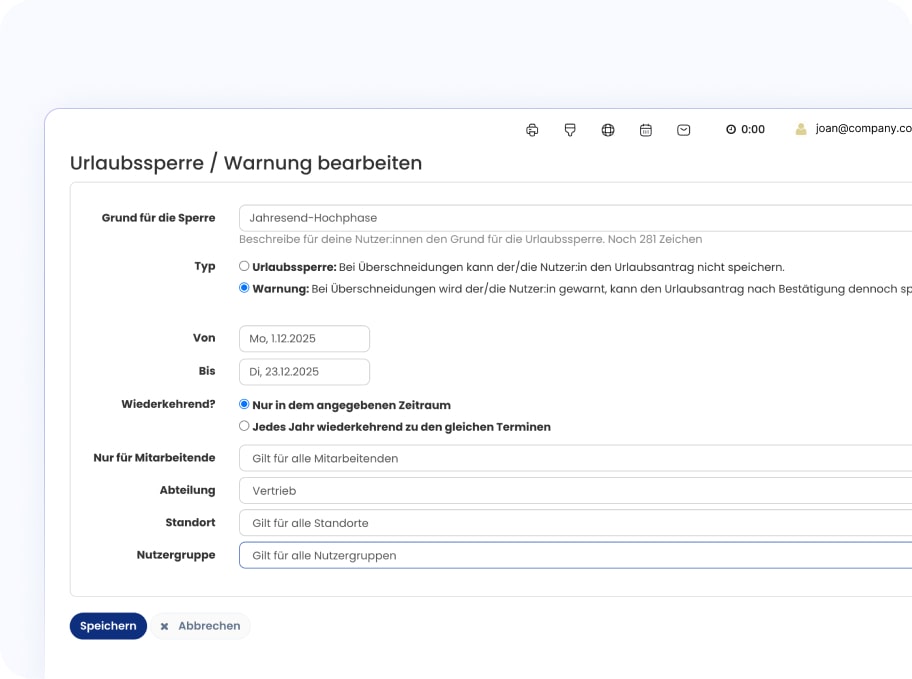The width and height of the screenshot is (912, 679).
Task: Click the 'Grund für die Sperre' label
Action: [x=158, y=218]
